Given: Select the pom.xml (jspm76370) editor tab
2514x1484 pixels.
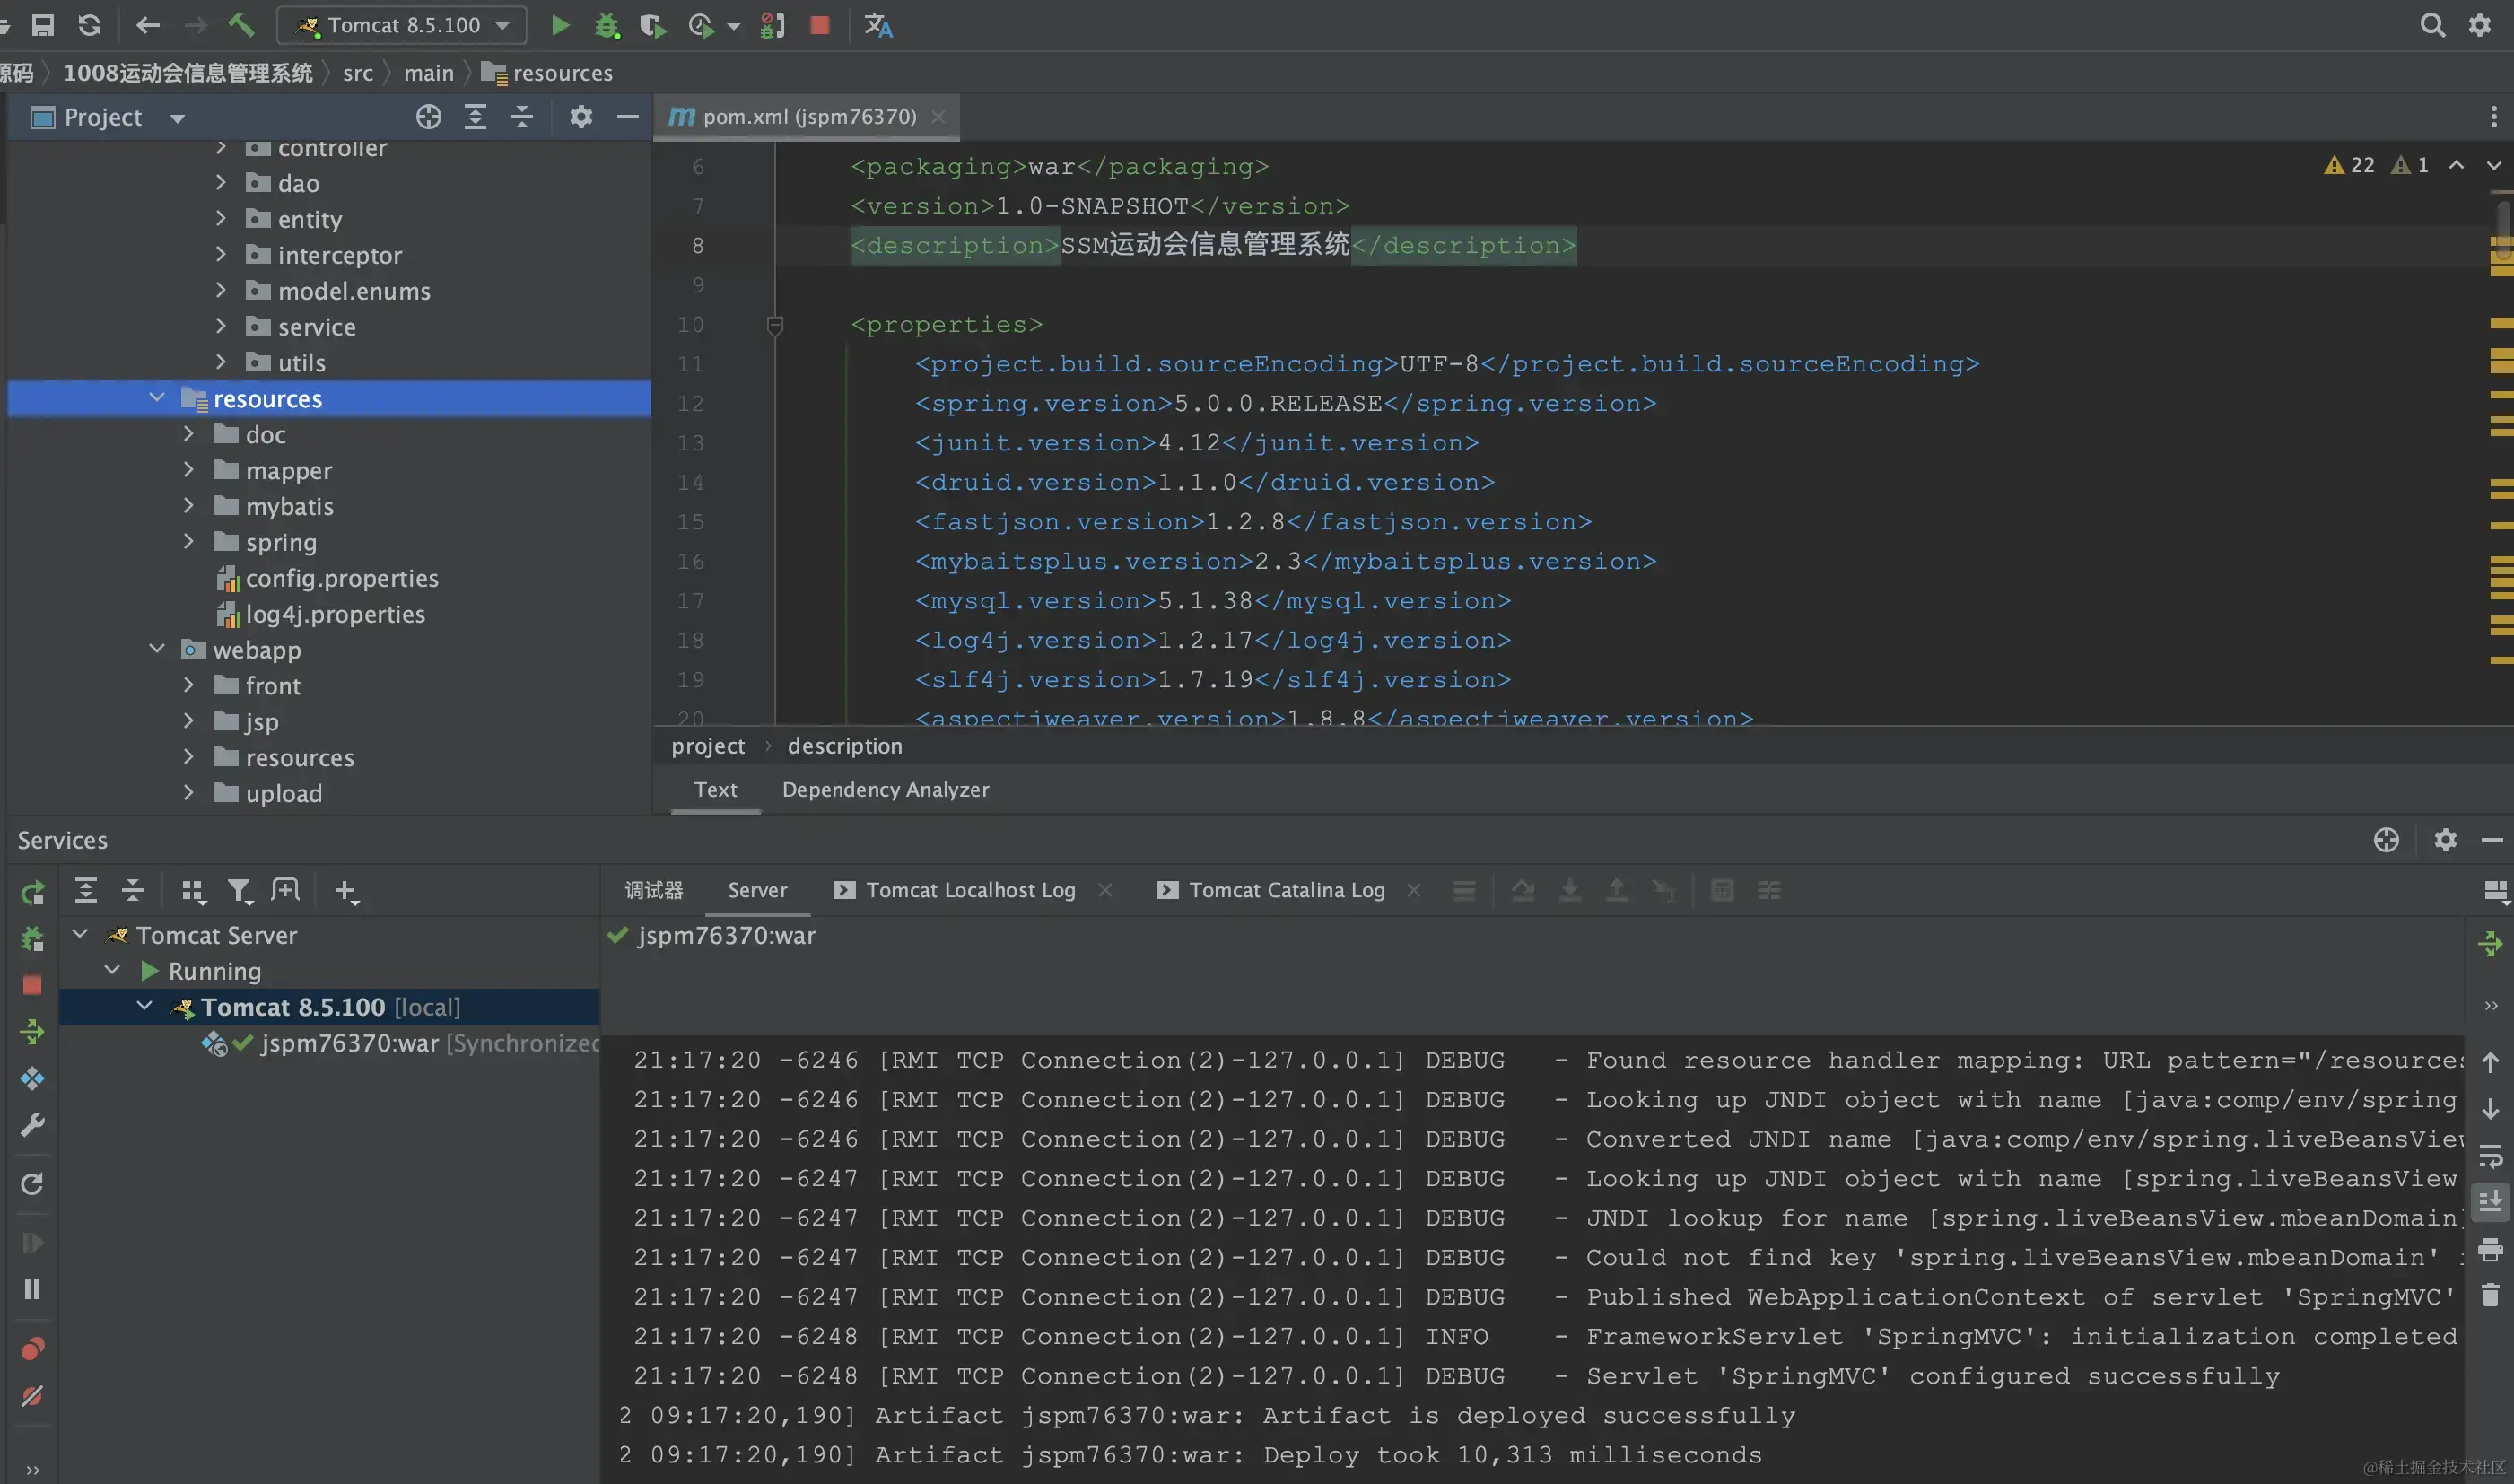Looking at the screenshot, I should 807,116.
